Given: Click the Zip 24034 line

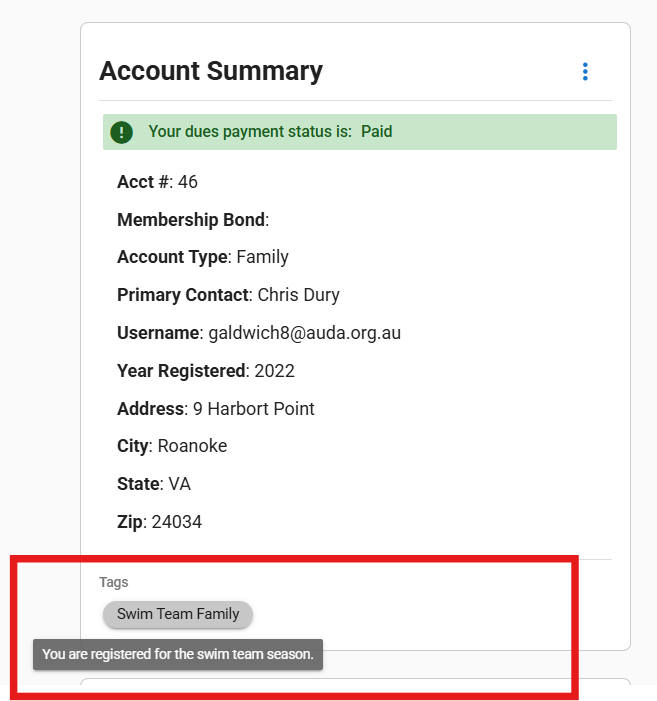Looking at the screenshot, I should tap(159, 522).
